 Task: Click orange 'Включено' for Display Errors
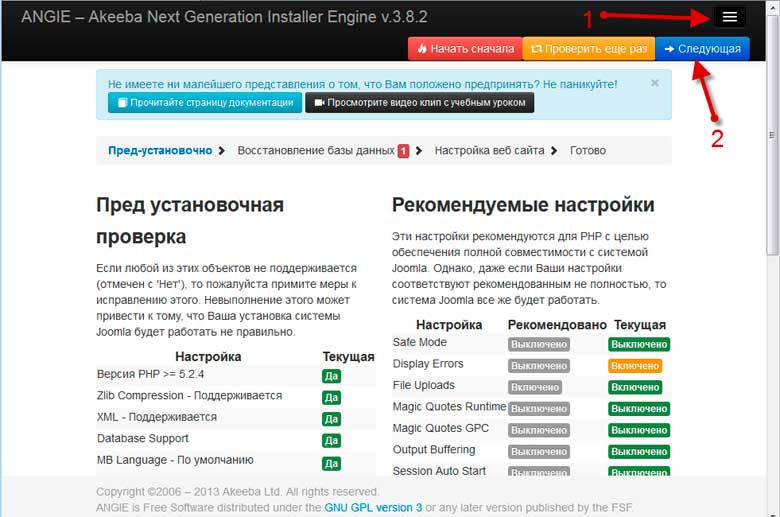[635, 366]
